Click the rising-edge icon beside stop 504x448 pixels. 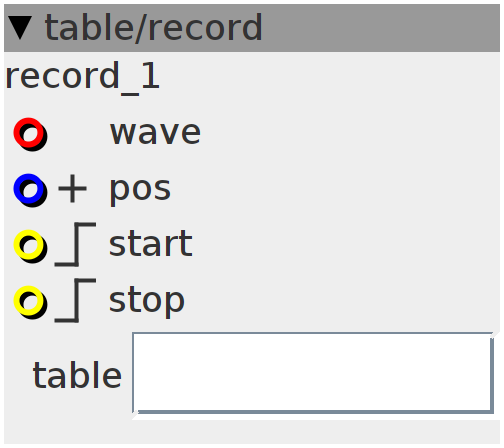75,301
